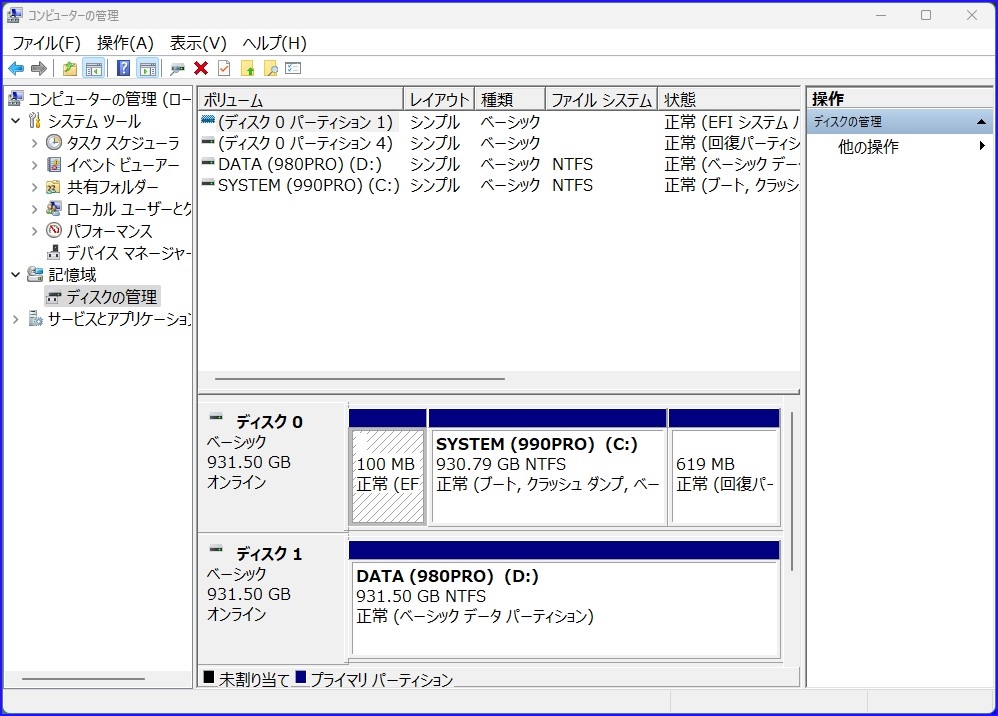Click the blue Back arrow toolbar icon
The height and width of the screenshot is (716, 998).
point(16,68)
